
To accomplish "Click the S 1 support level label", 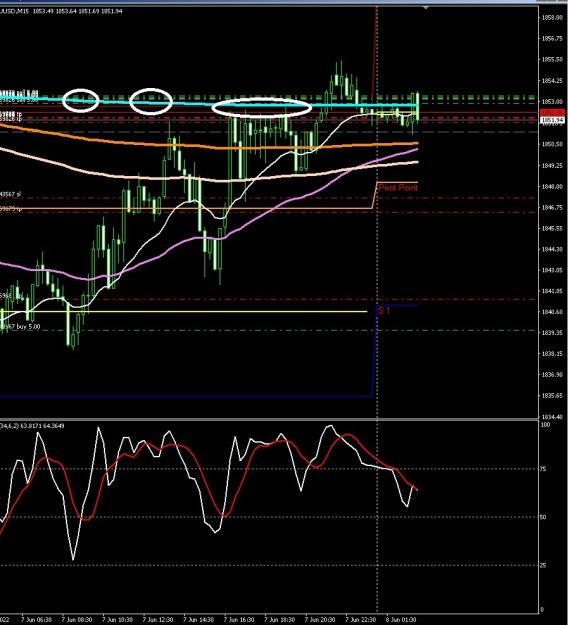I will tap(384, 310).
